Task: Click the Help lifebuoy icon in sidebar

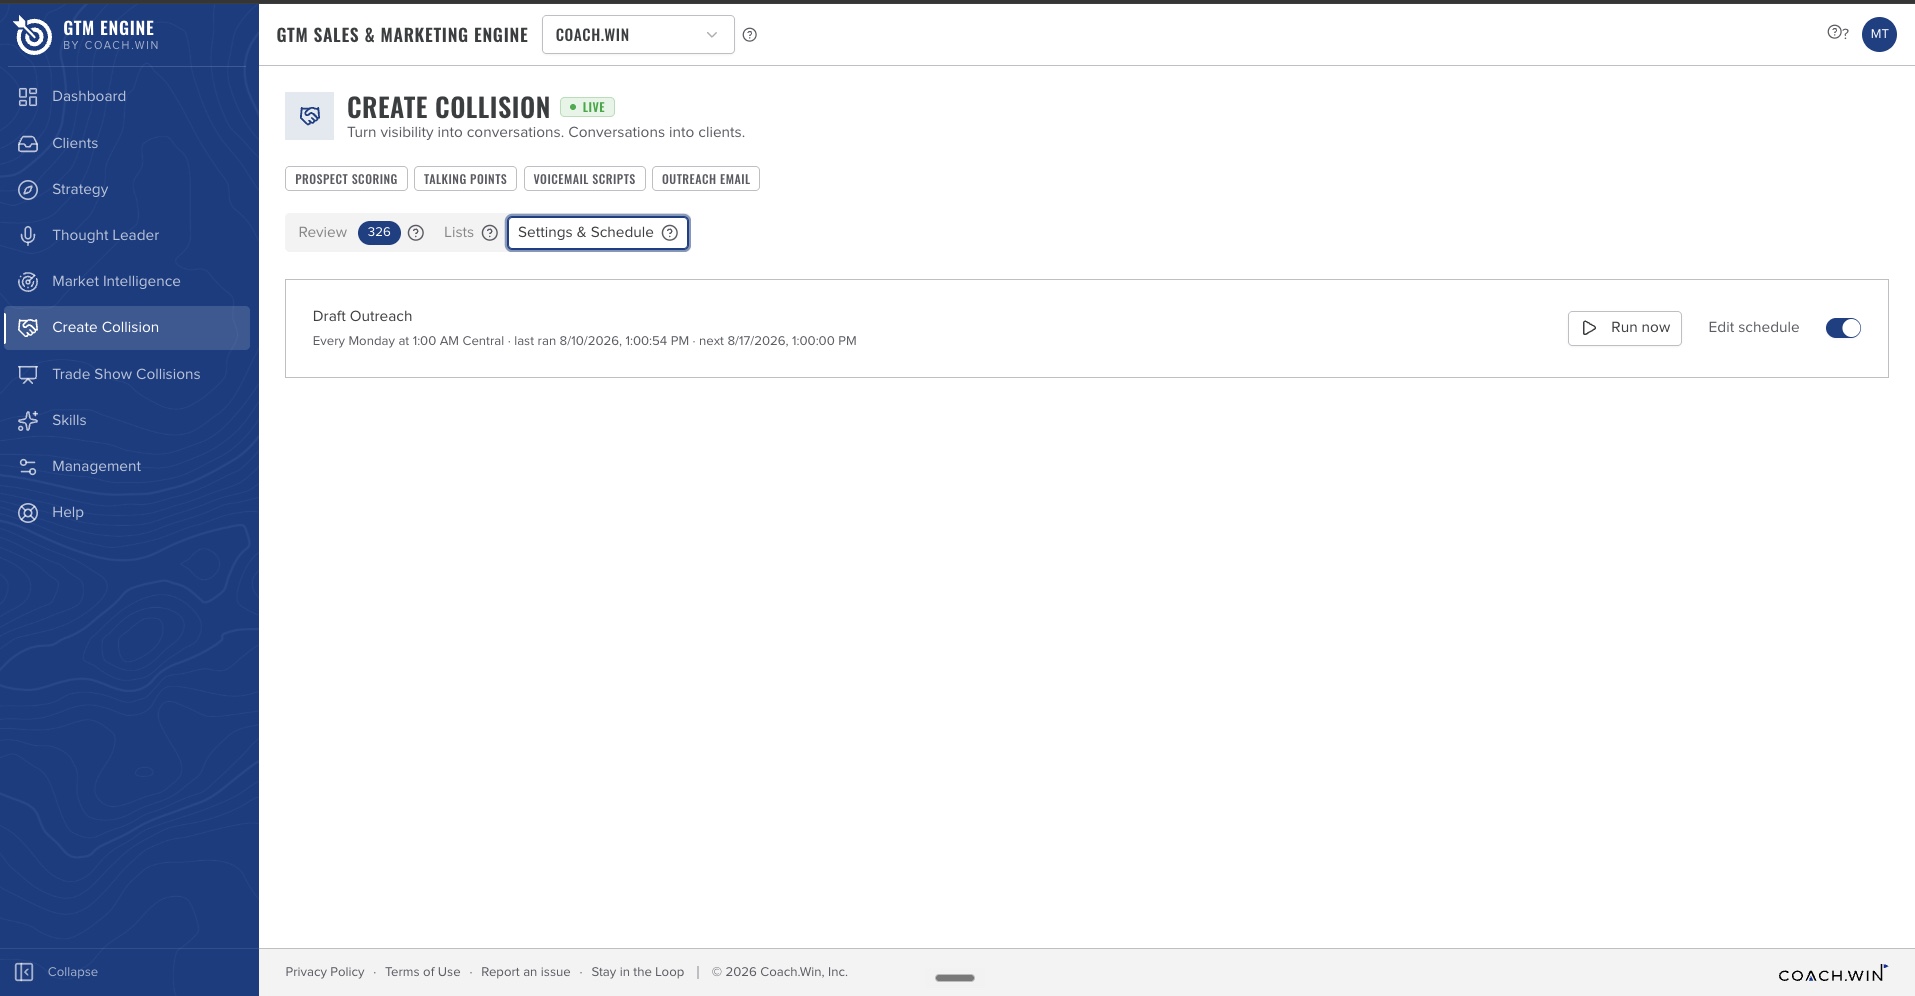Action: [x=28, y=513]
